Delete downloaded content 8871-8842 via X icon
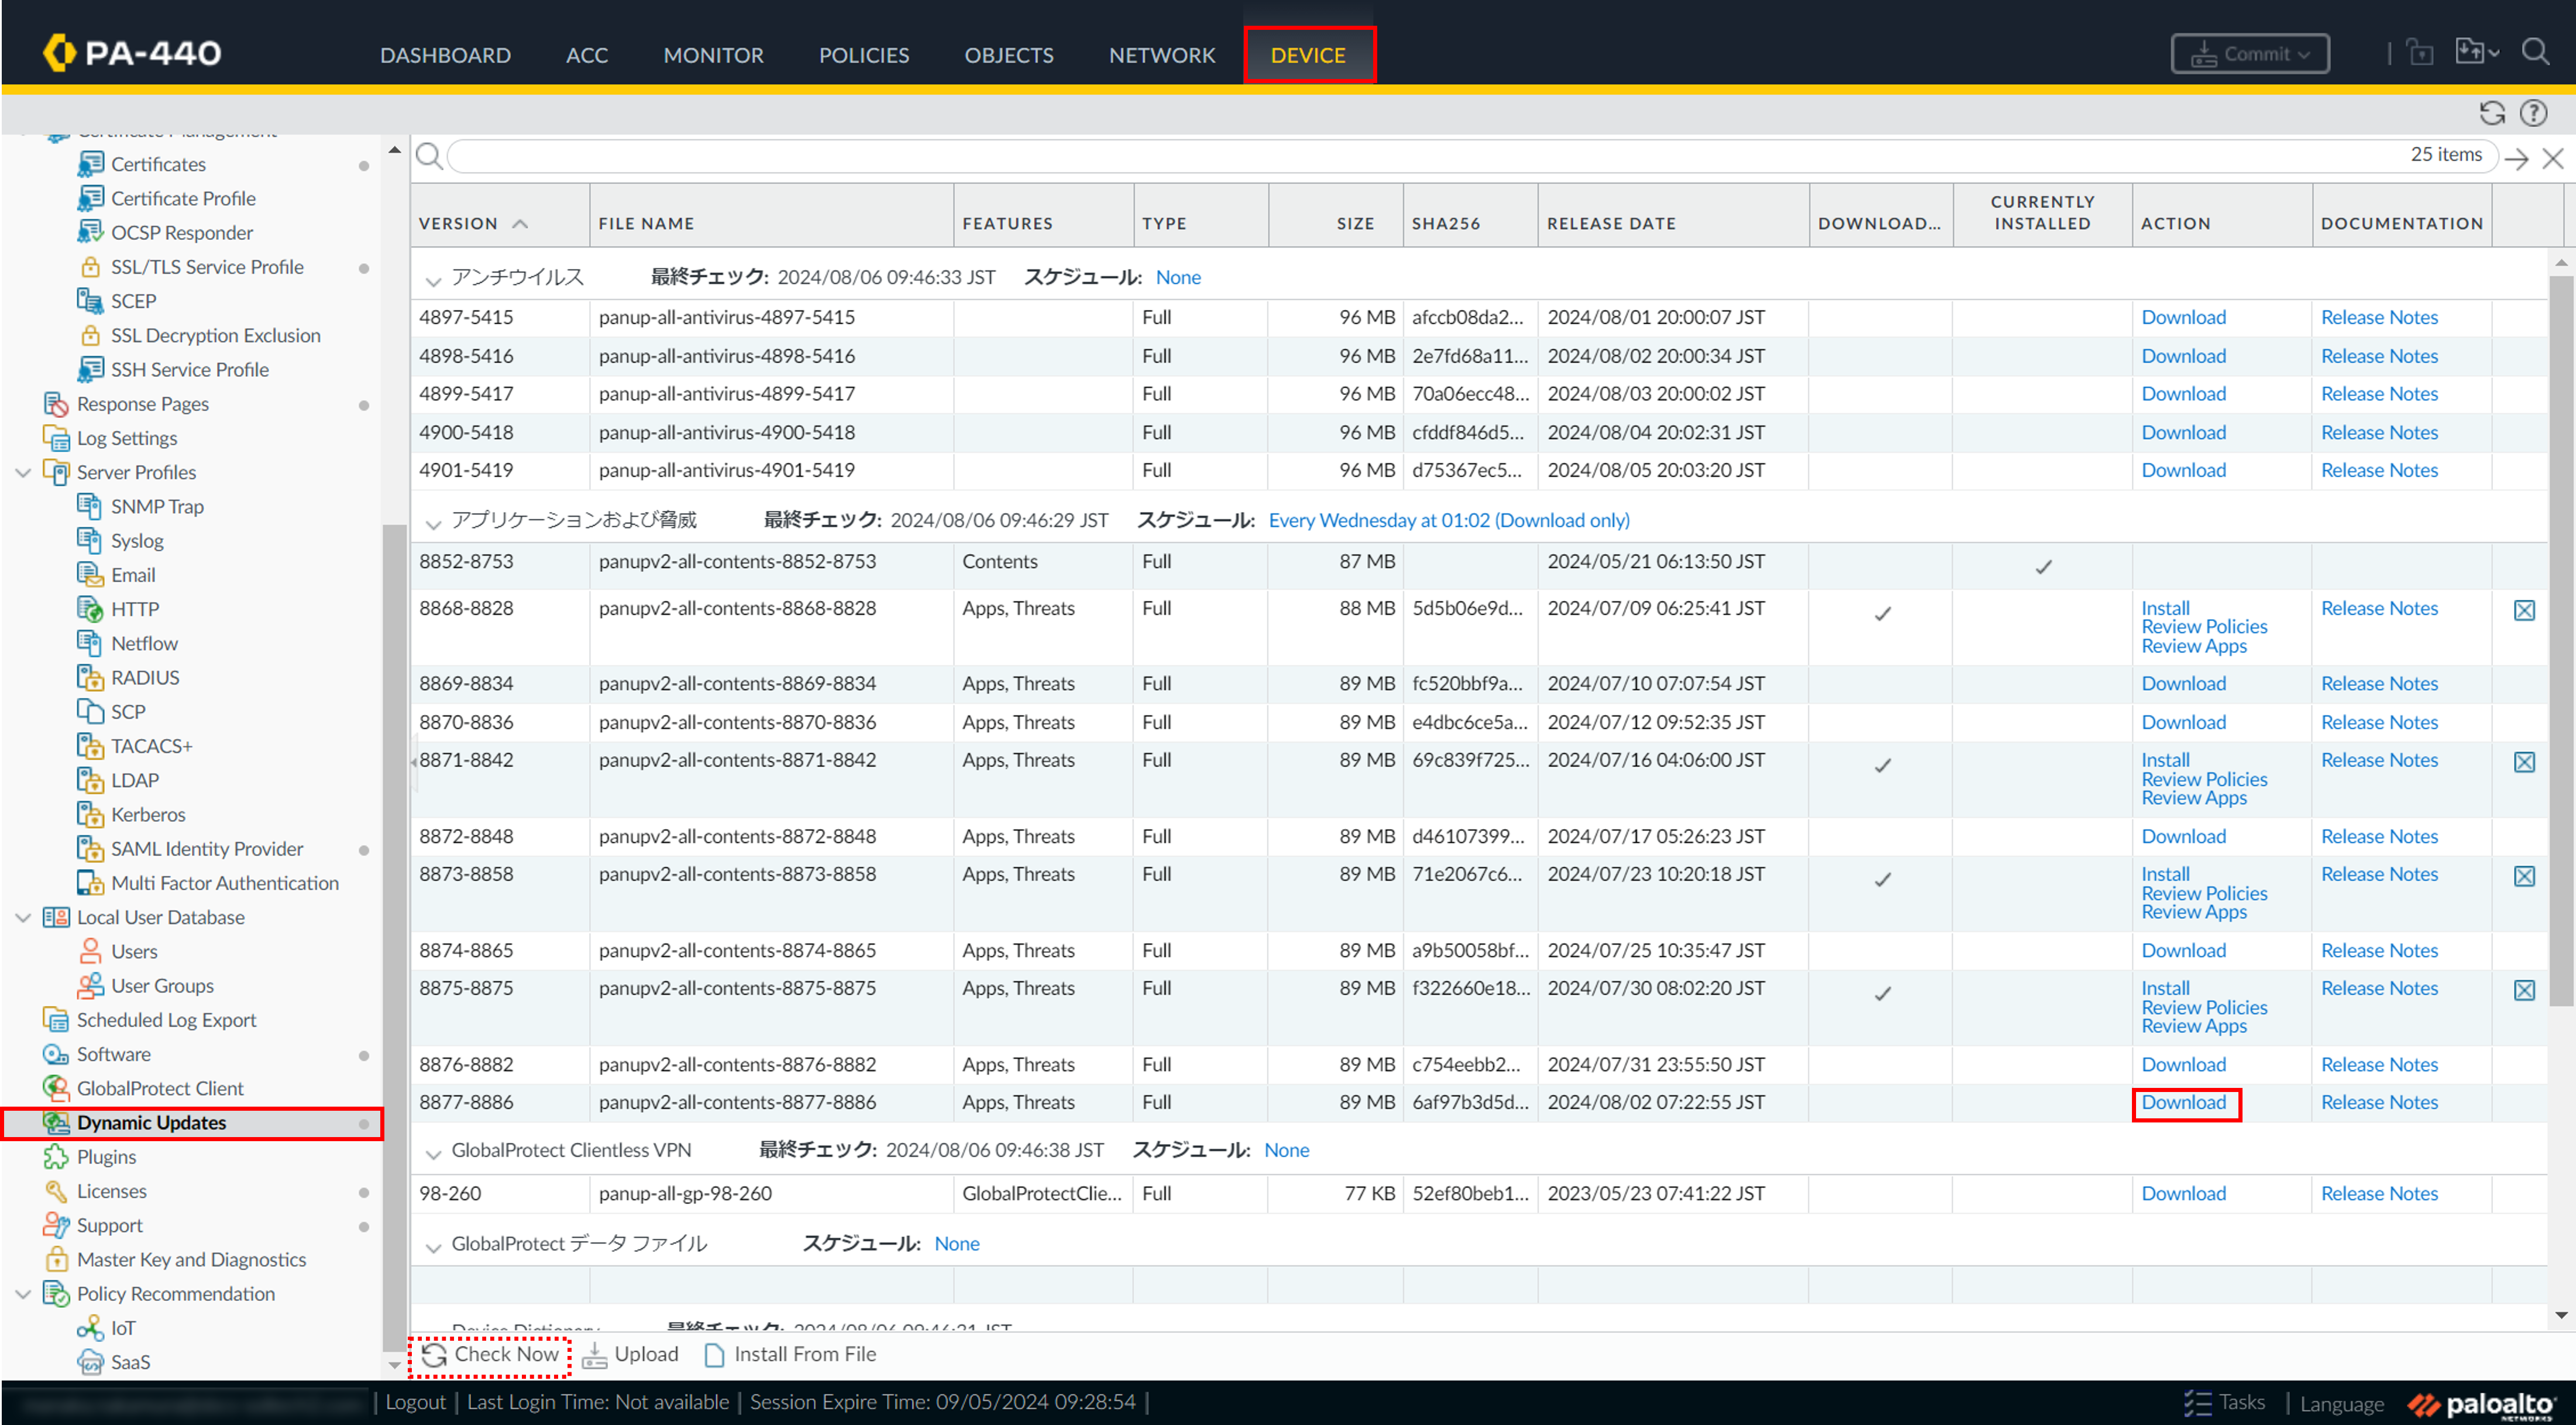 pyautogui.click(x=2523, y=762)
